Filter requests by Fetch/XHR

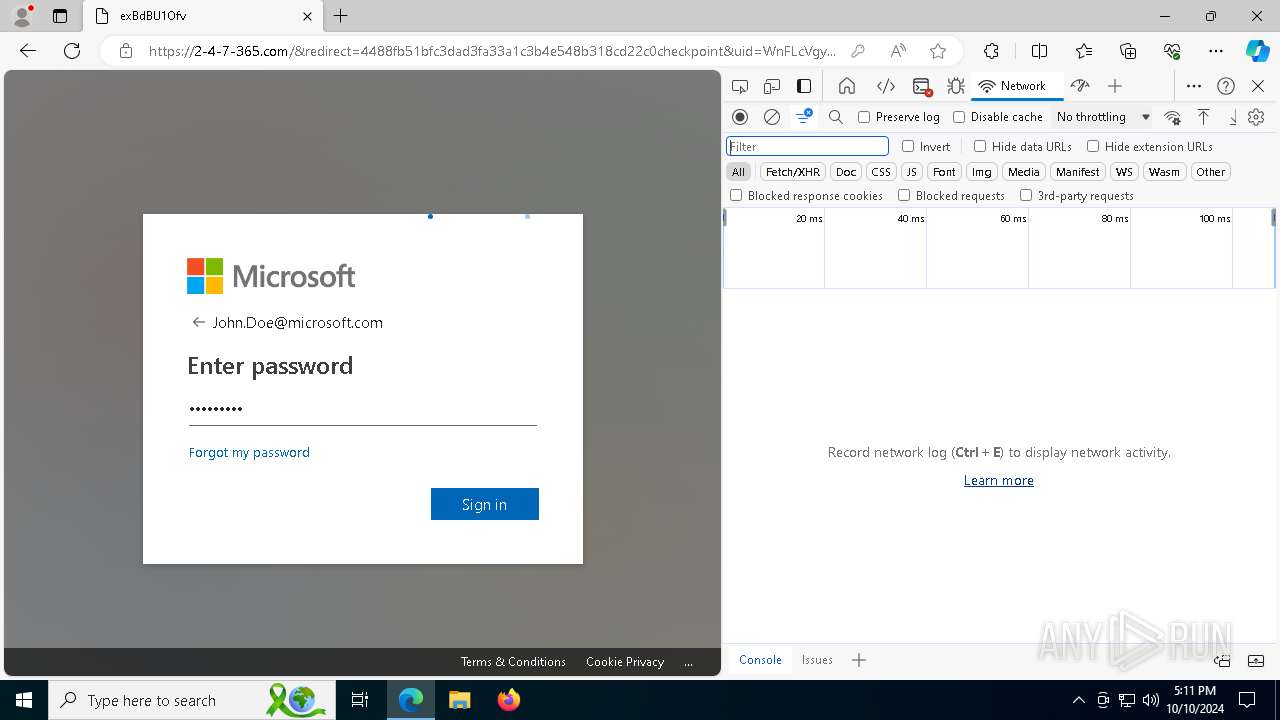(793, 172)
